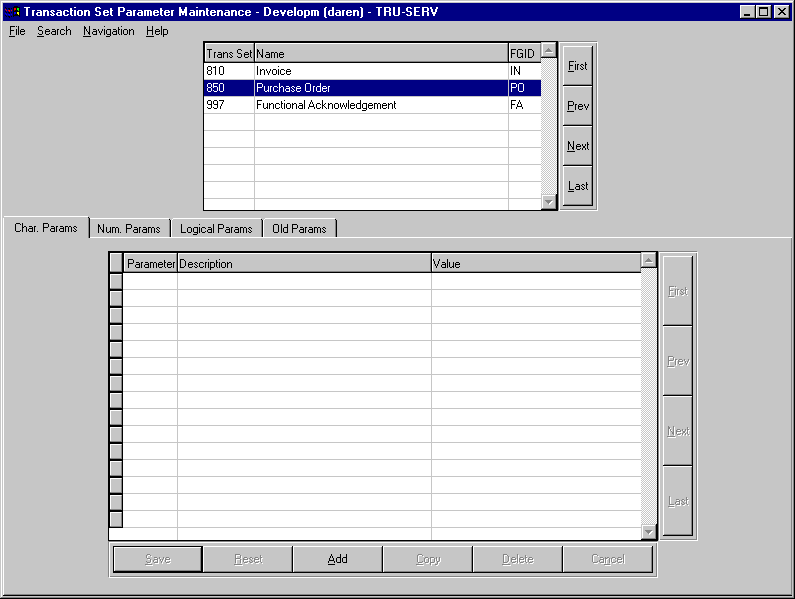The image size is (795, 599).
Task: Click first row selector in parameter grid
Action: [x=115, y=281]
